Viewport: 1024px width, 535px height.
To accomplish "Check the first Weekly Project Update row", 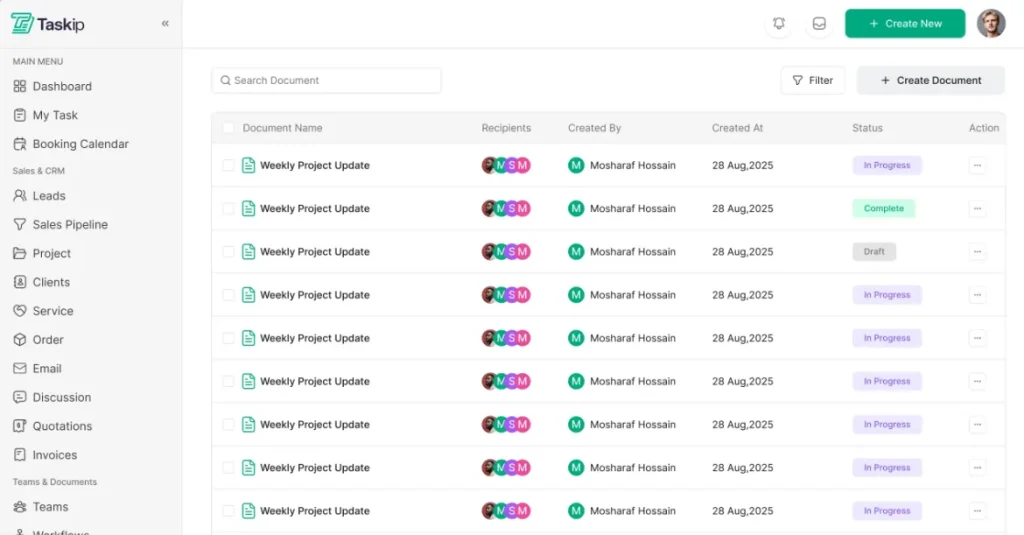I will pos(229,166).
